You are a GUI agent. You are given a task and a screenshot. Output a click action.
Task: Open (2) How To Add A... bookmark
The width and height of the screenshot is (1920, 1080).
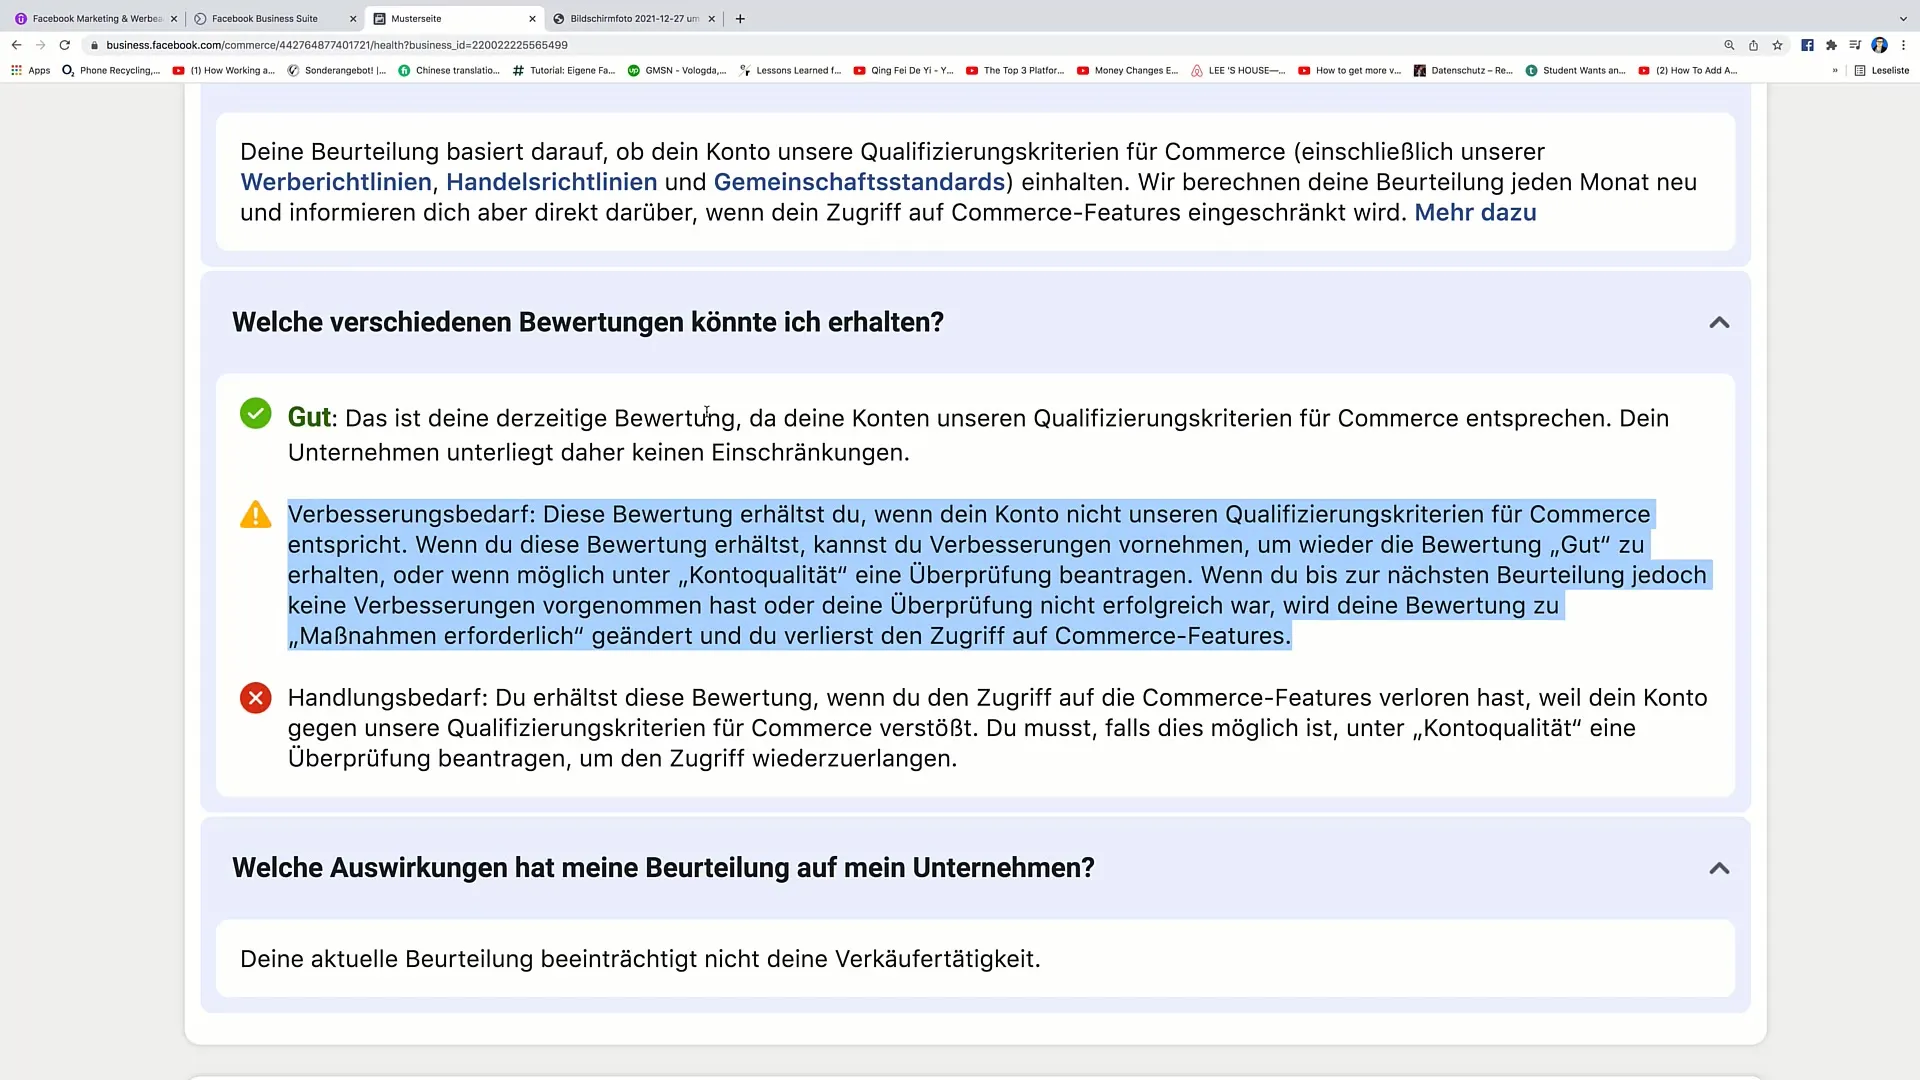click(1688, 71)
